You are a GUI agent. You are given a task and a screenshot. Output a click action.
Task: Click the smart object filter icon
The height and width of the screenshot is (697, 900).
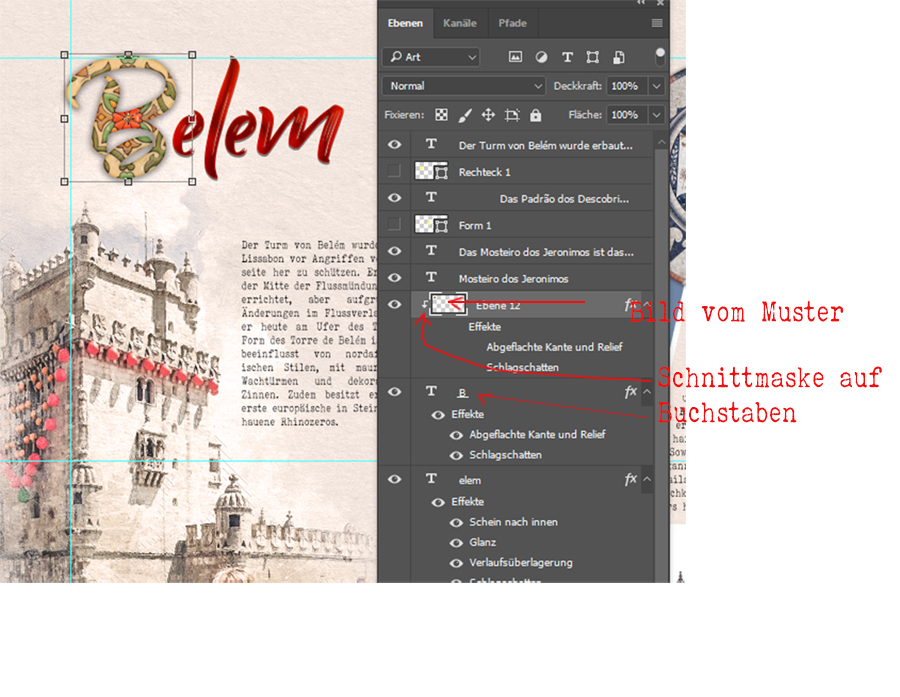619,57
